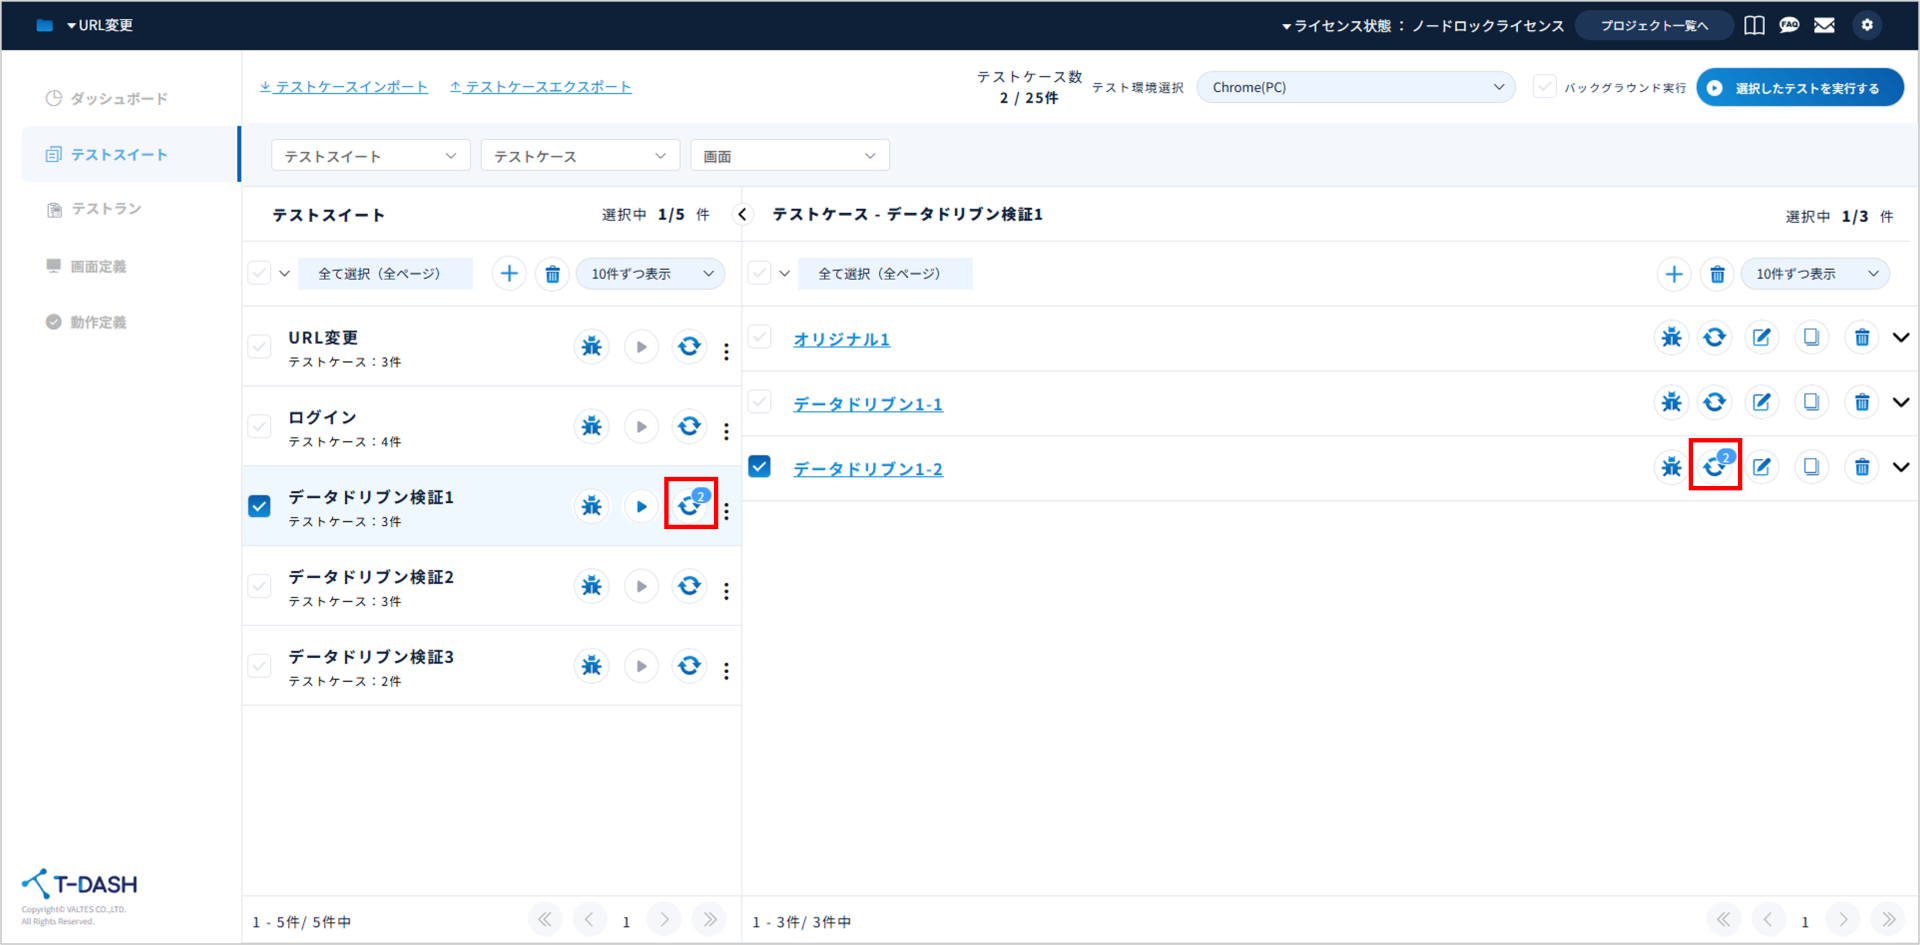Open the 画面 filter dropdown

pyautogui.click(x=789, y=156)
